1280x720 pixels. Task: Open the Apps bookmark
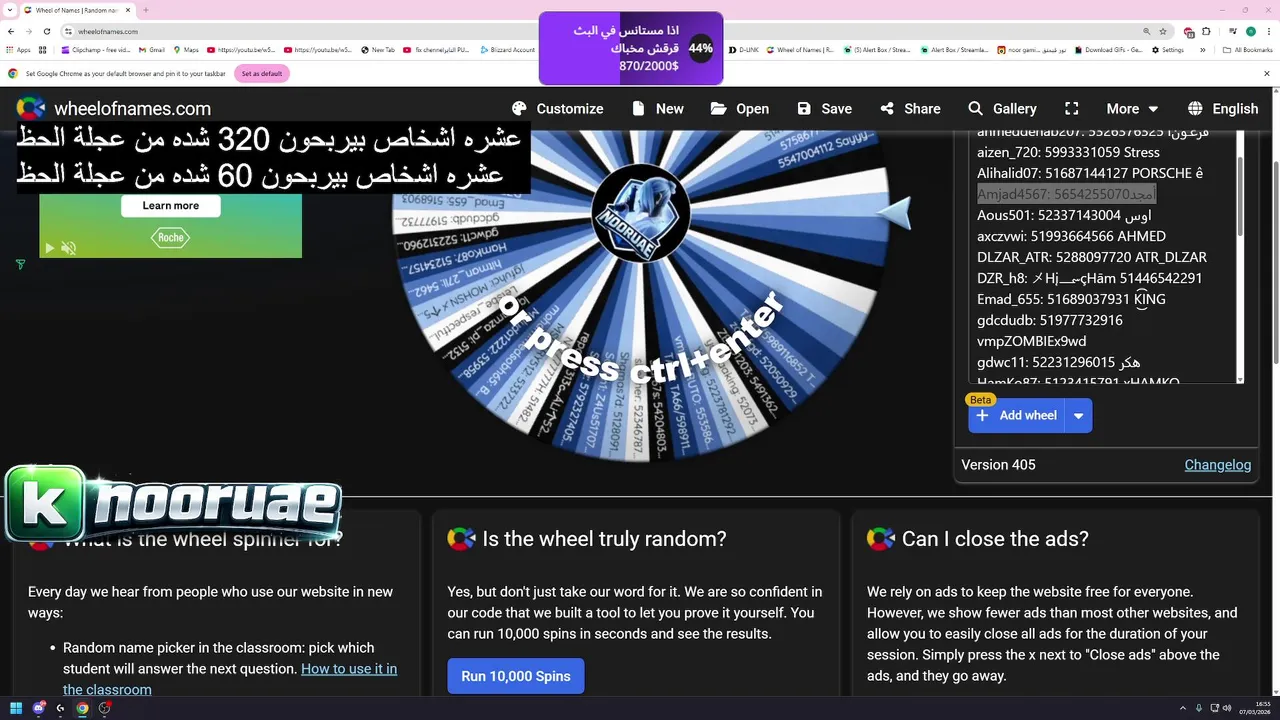(18, 50)
